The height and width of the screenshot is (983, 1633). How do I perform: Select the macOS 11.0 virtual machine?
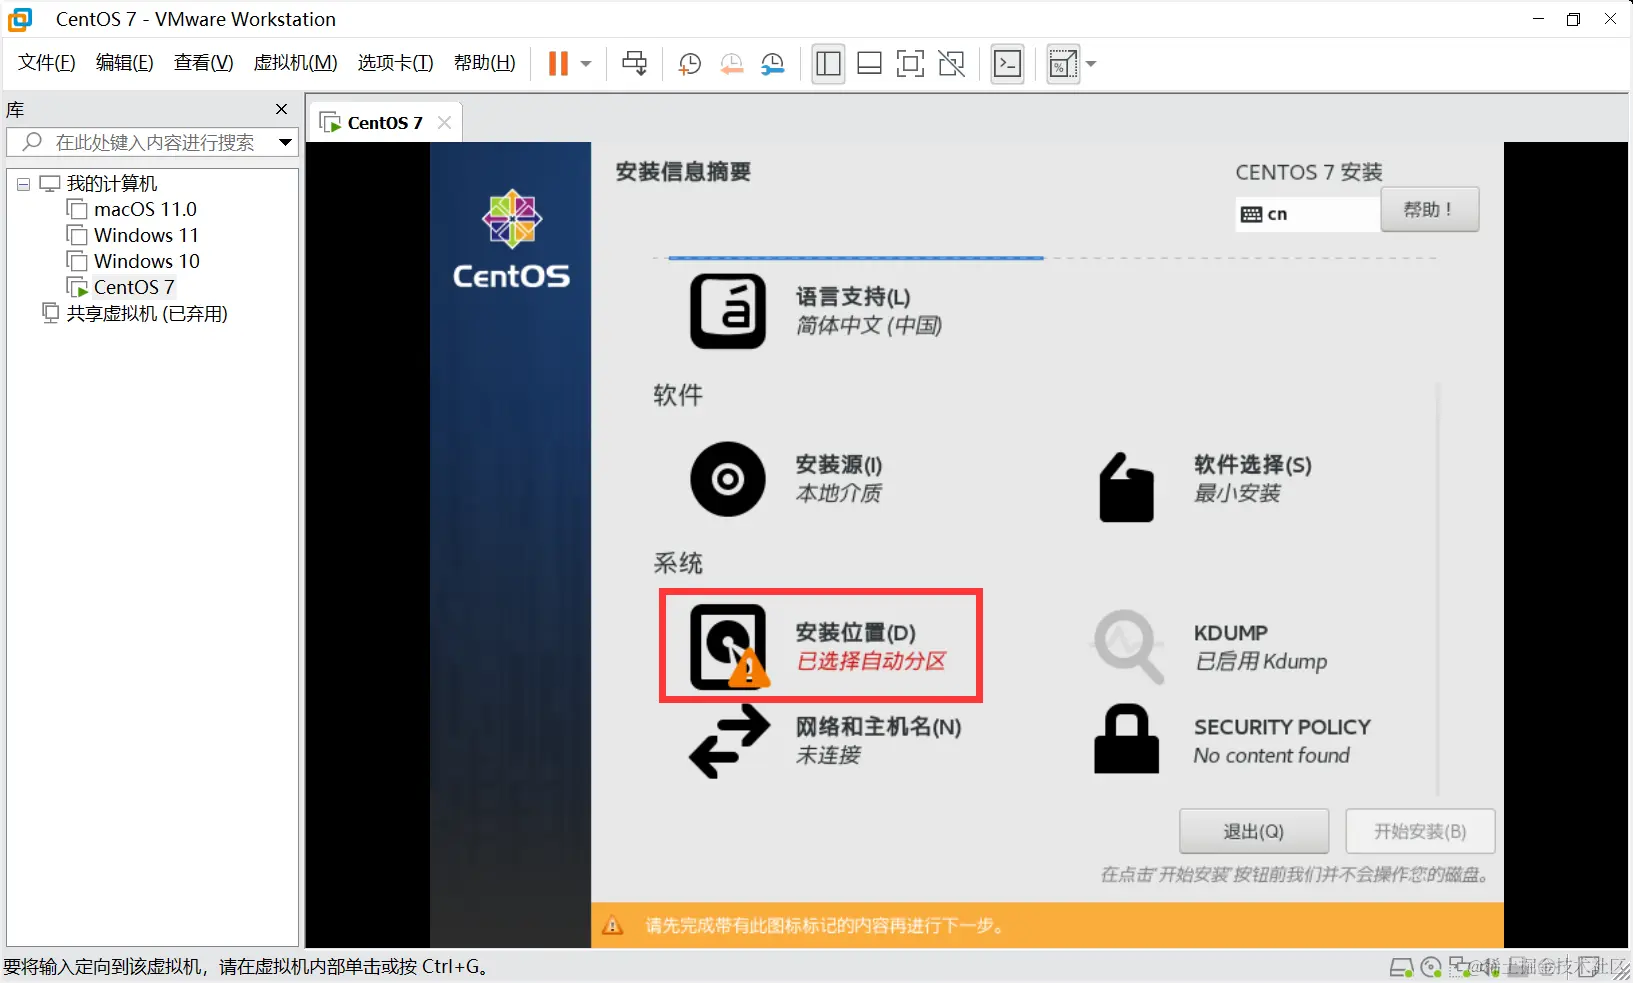tap(145, 209)
